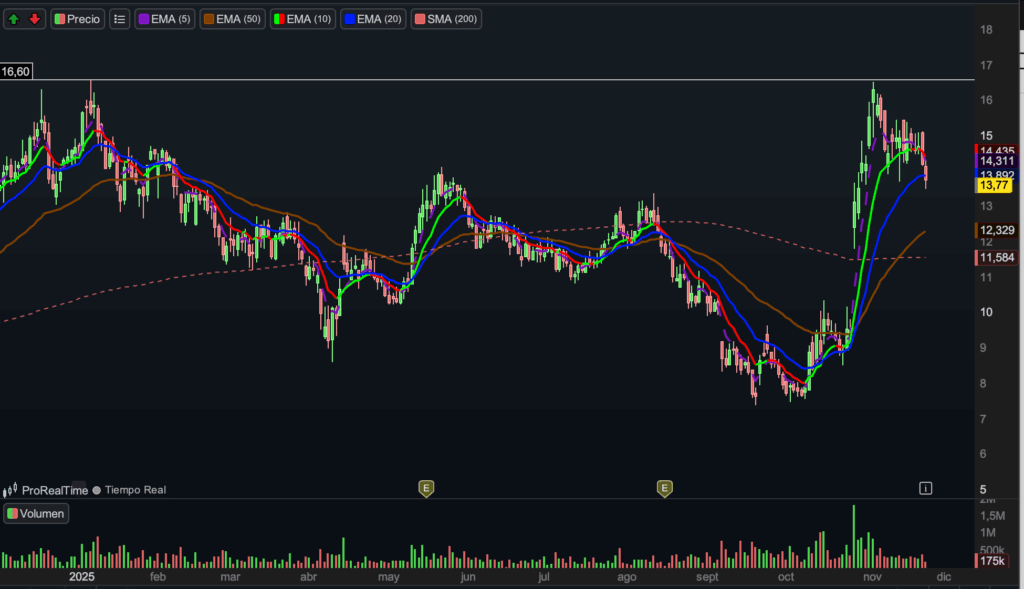Open the Volumen panel settings
Viewport: 1024px width, 589px height.
click(x=36, y=514)
